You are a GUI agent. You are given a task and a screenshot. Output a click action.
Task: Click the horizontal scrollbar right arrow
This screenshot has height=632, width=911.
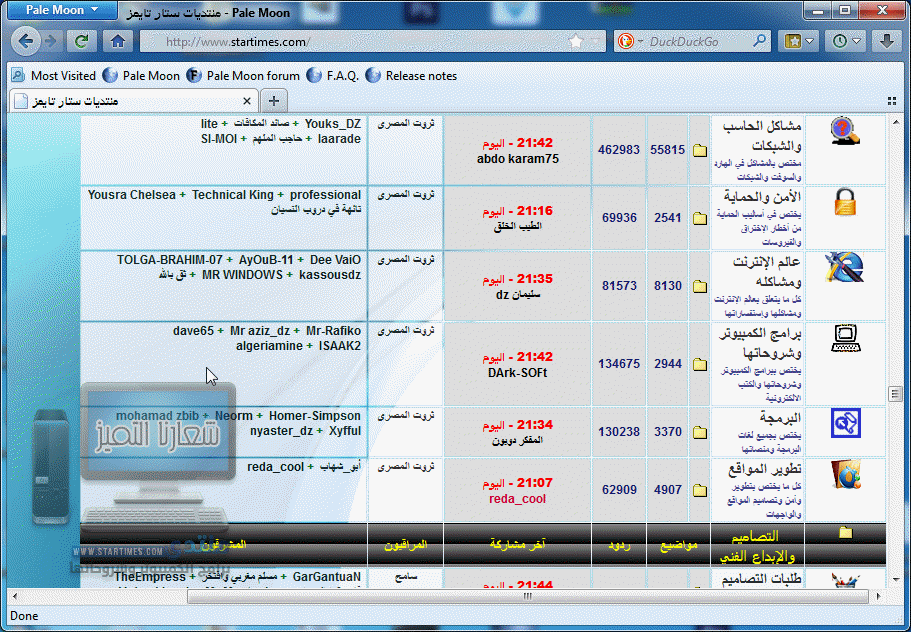pos(878,596)
